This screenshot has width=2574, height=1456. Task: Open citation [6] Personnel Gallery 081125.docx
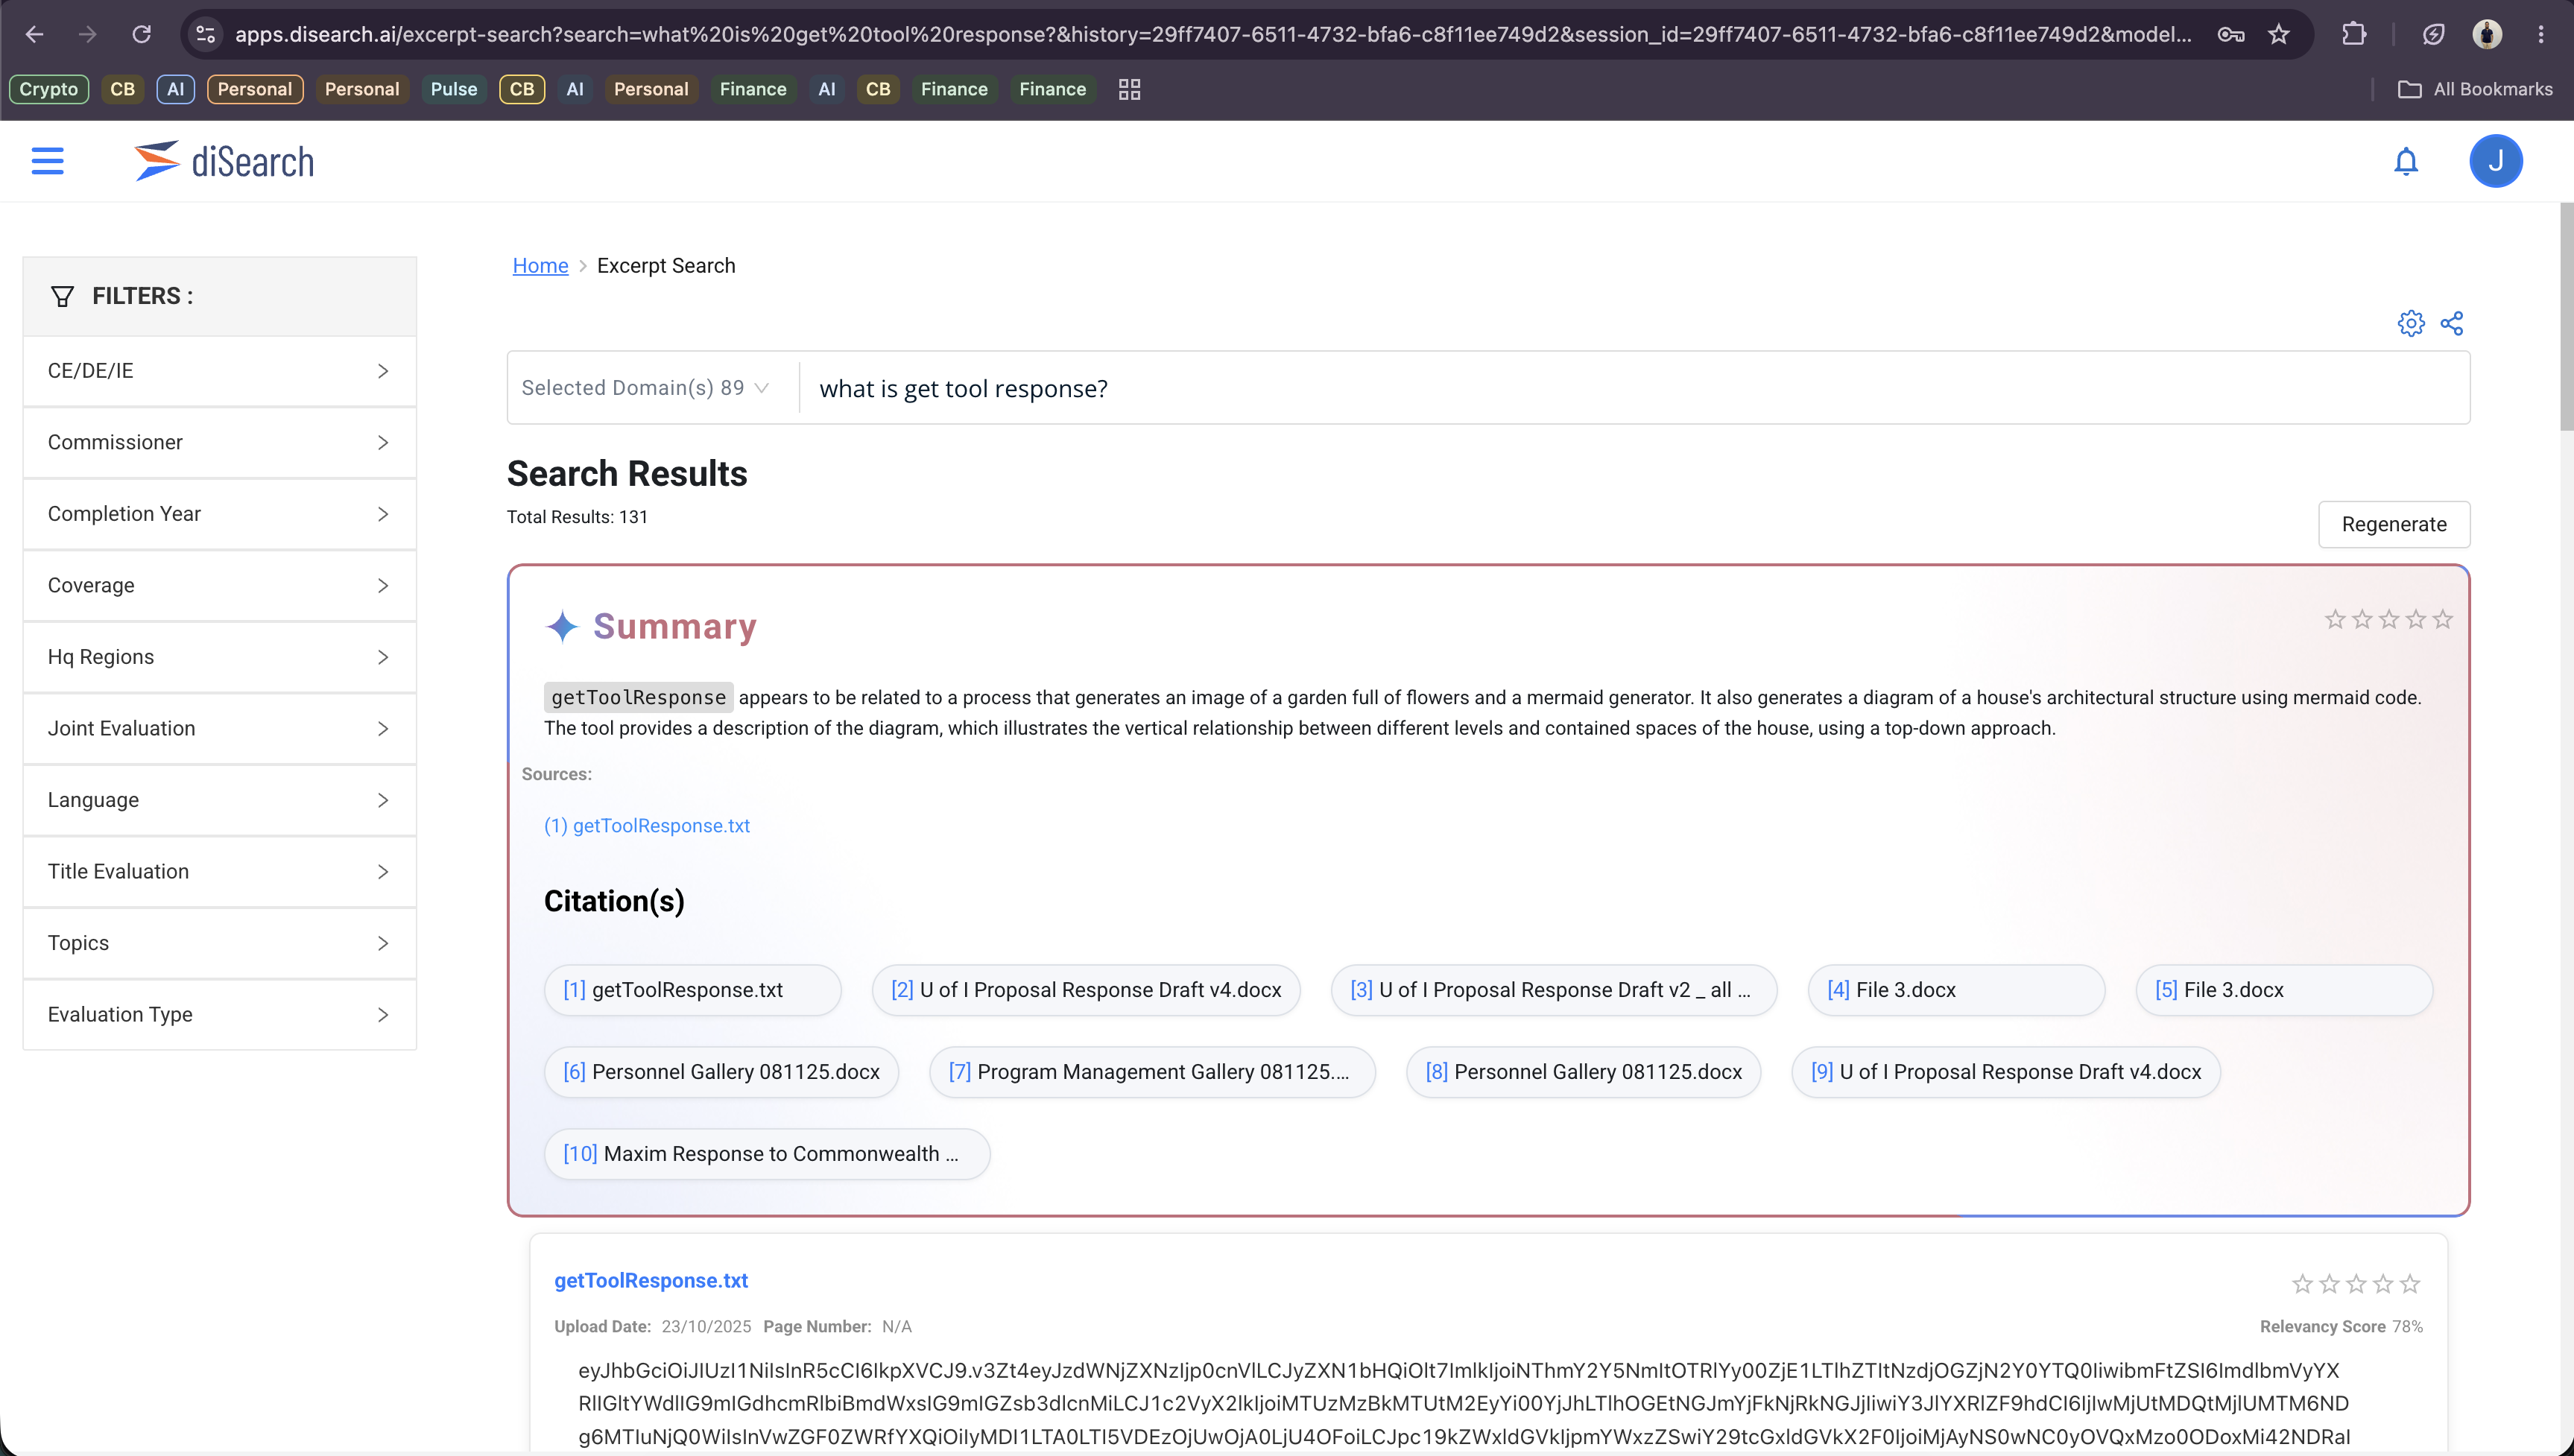pos(722,1072)
